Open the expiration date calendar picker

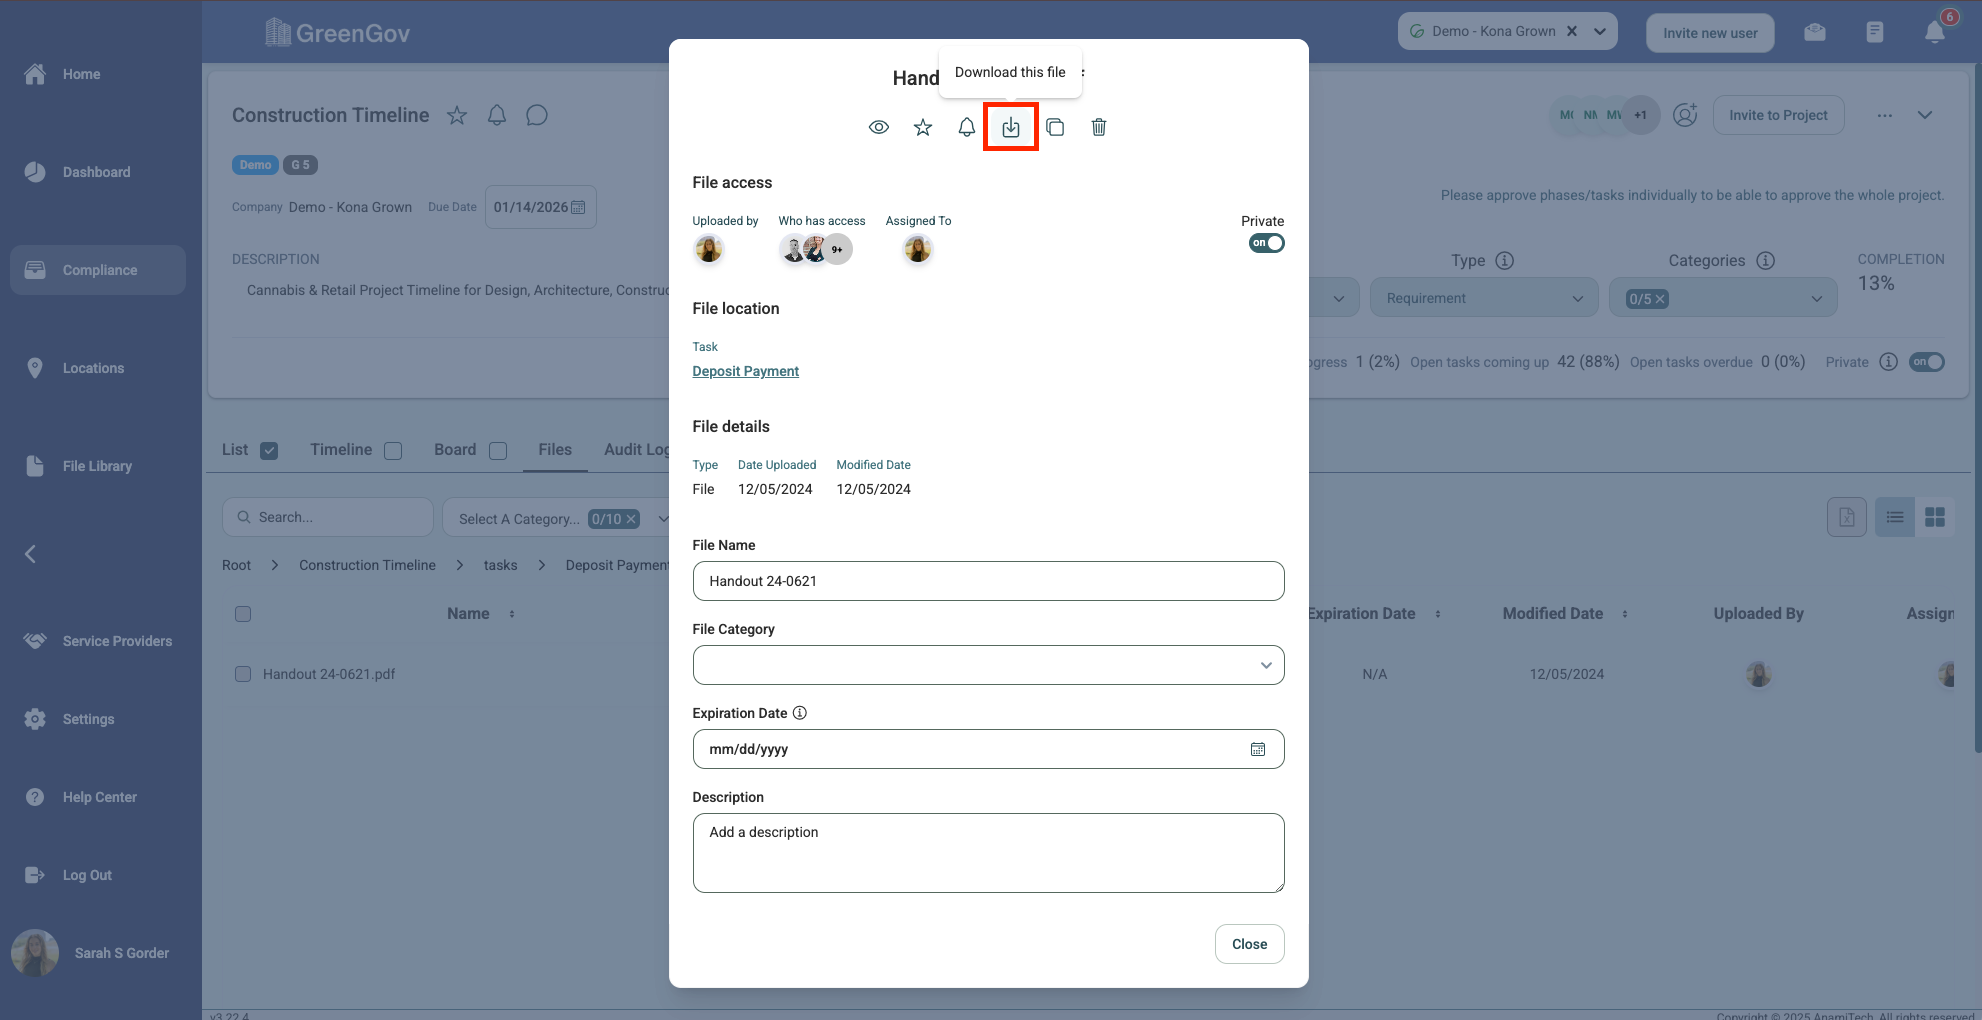point(1258,749)
